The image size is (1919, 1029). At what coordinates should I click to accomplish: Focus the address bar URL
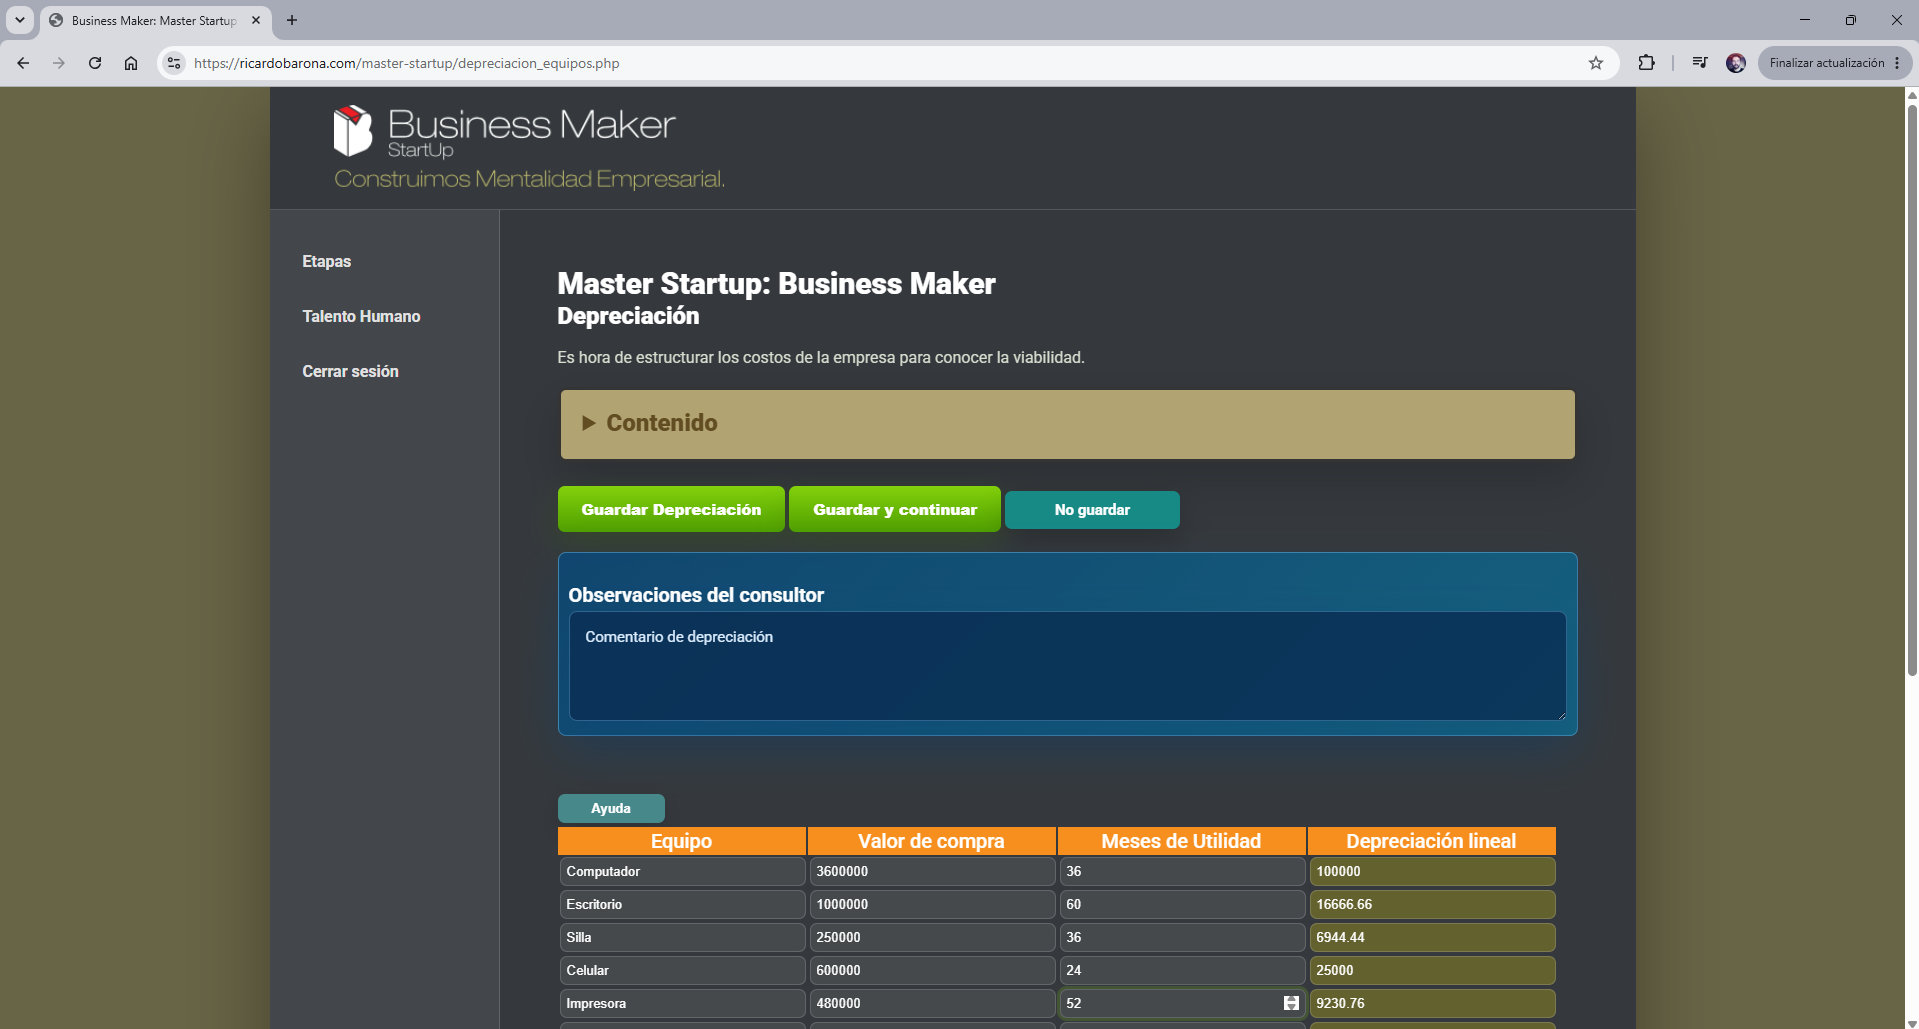[406, 63]
